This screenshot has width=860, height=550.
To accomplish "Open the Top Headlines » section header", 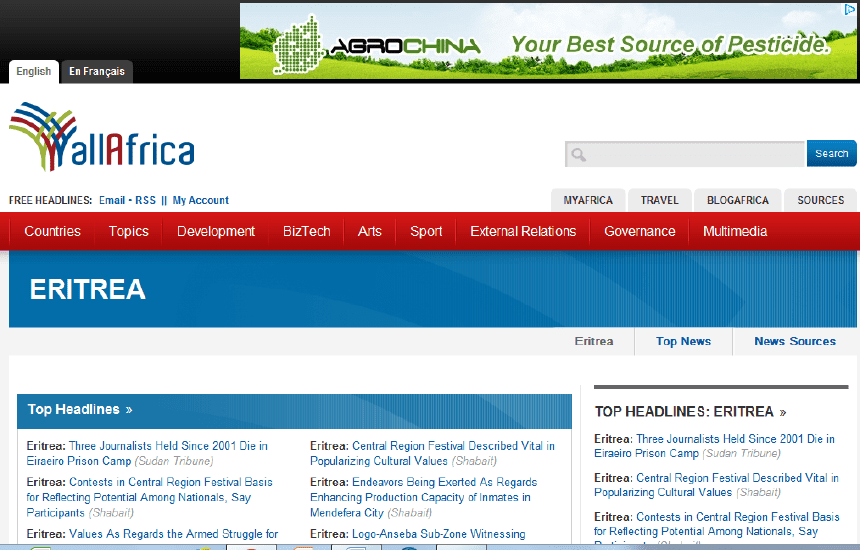I will (x=80, y=410).
